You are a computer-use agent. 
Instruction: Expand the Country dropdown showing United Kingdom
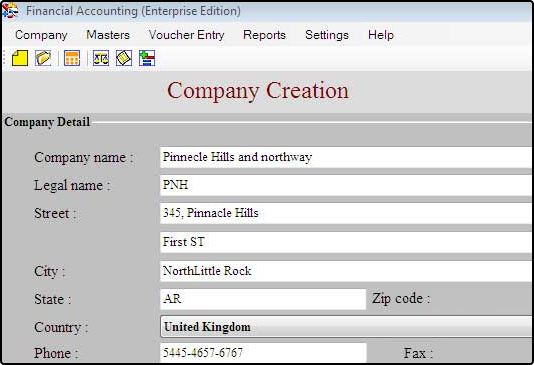point(346,327)
